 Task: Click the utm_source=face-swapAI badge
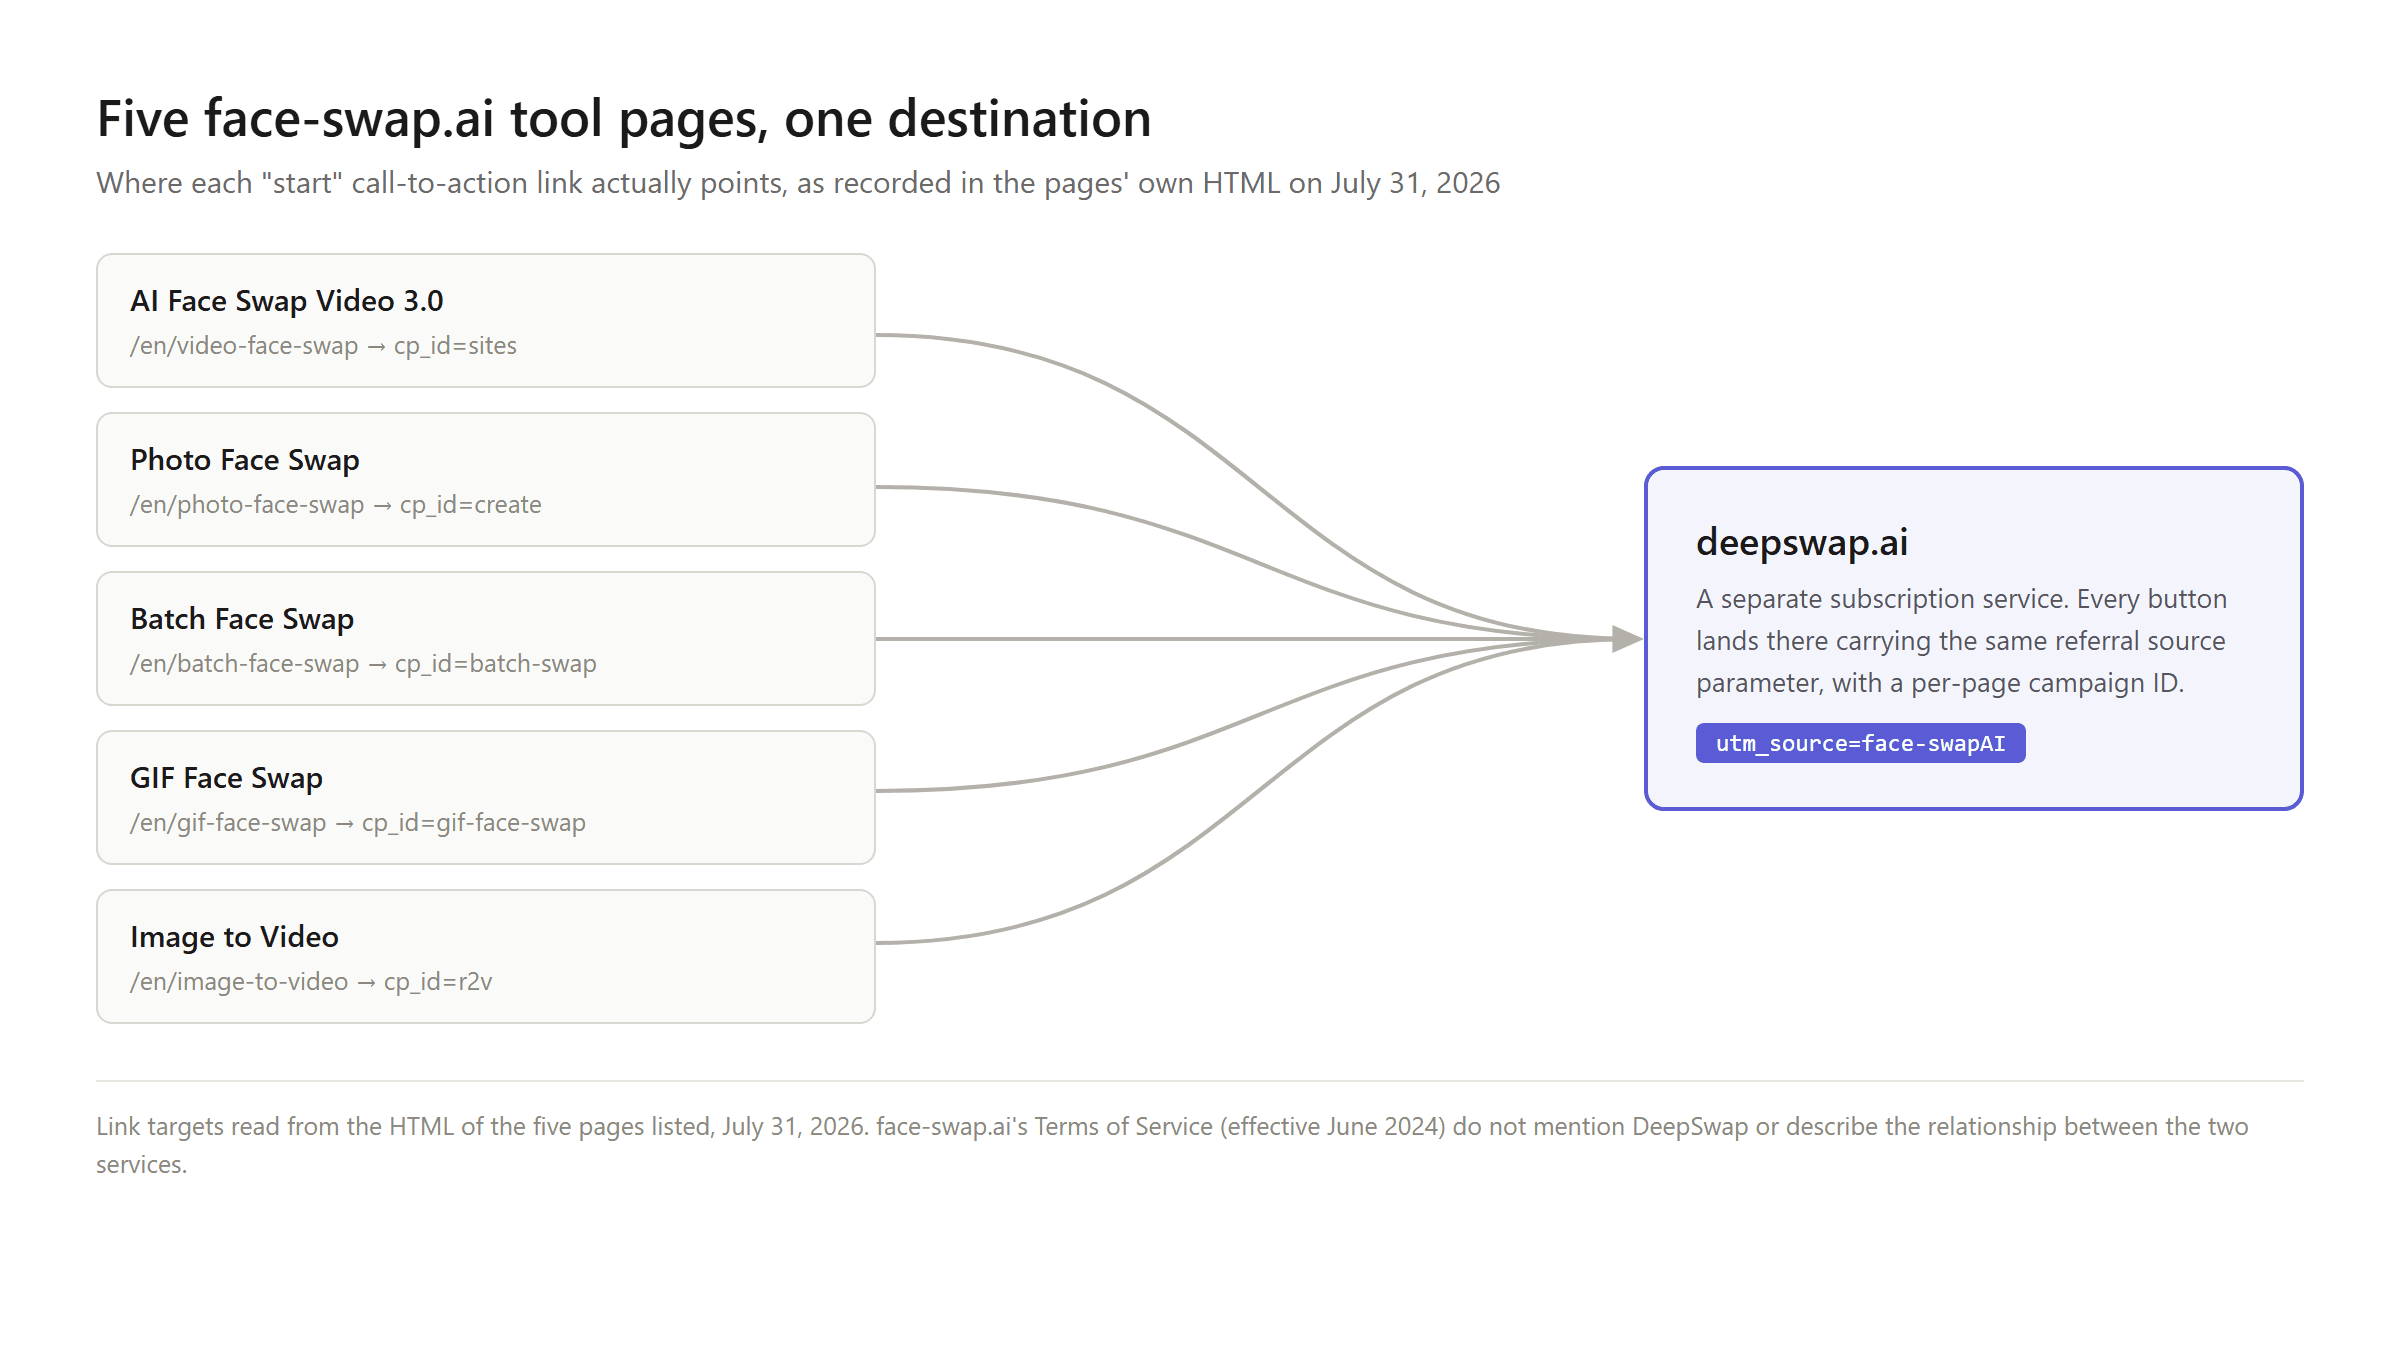point(1860,743)
